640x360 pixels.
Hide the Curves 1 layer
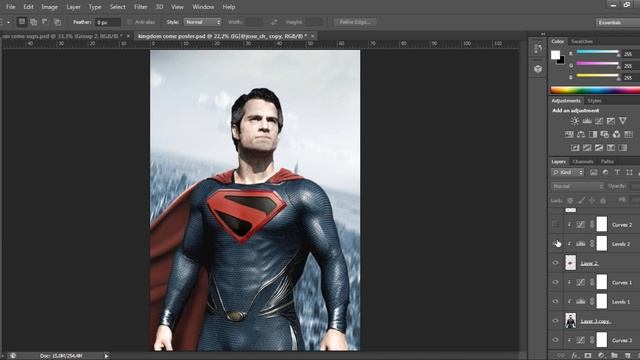tap(555, 282)
